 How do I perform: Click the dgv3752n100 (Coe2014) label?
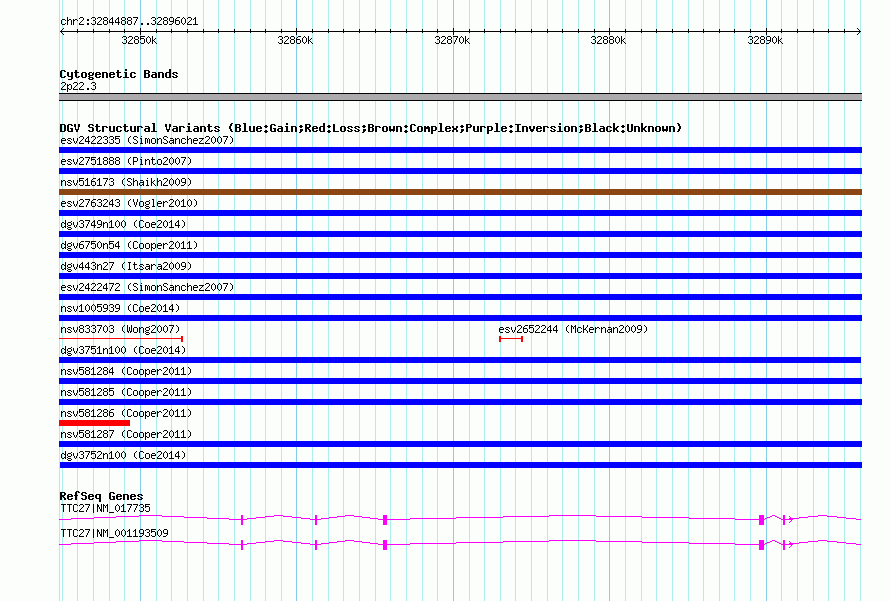point(123,455)
